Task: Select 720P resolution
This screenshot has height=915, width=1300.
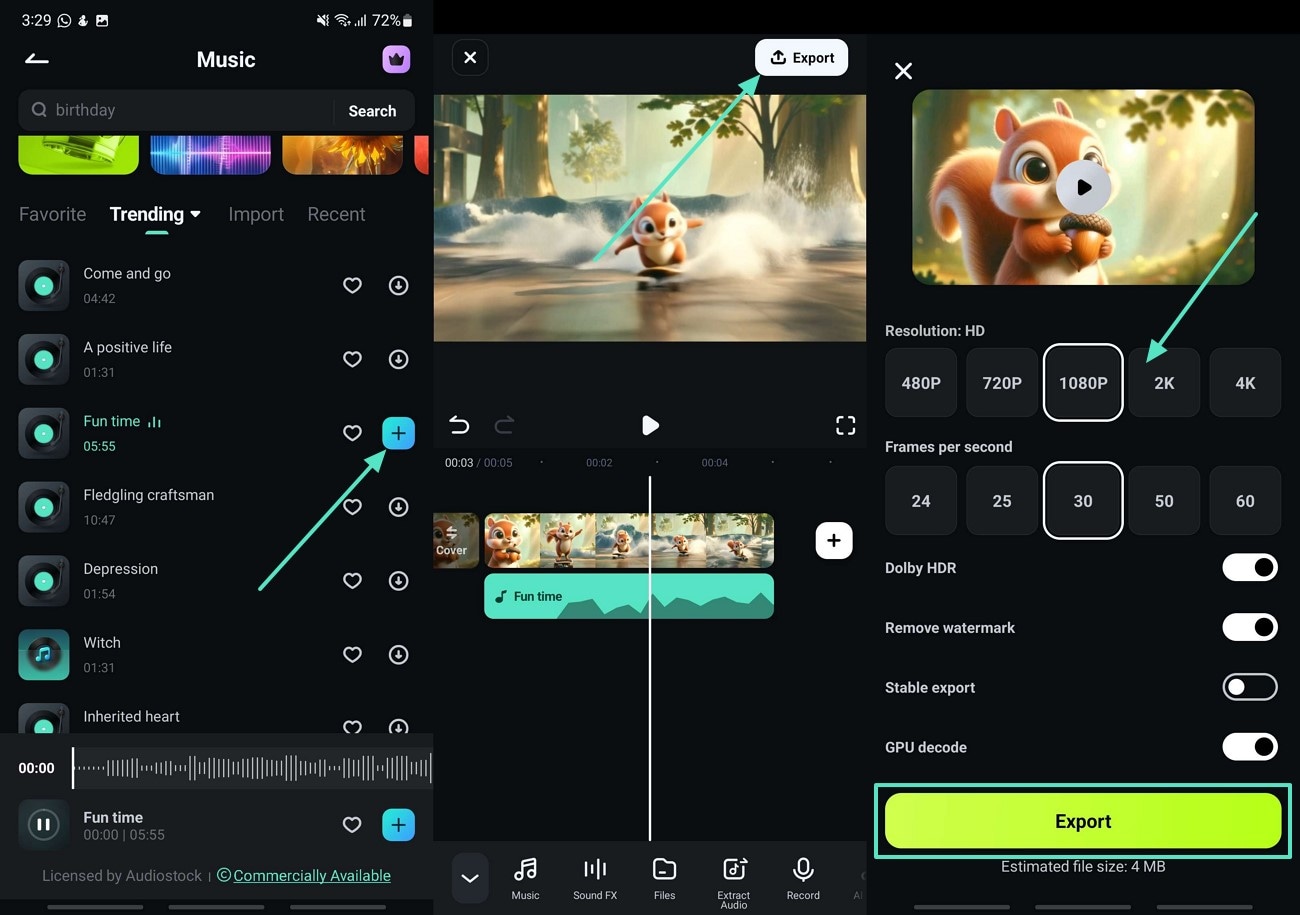Action: point(1002,383)
